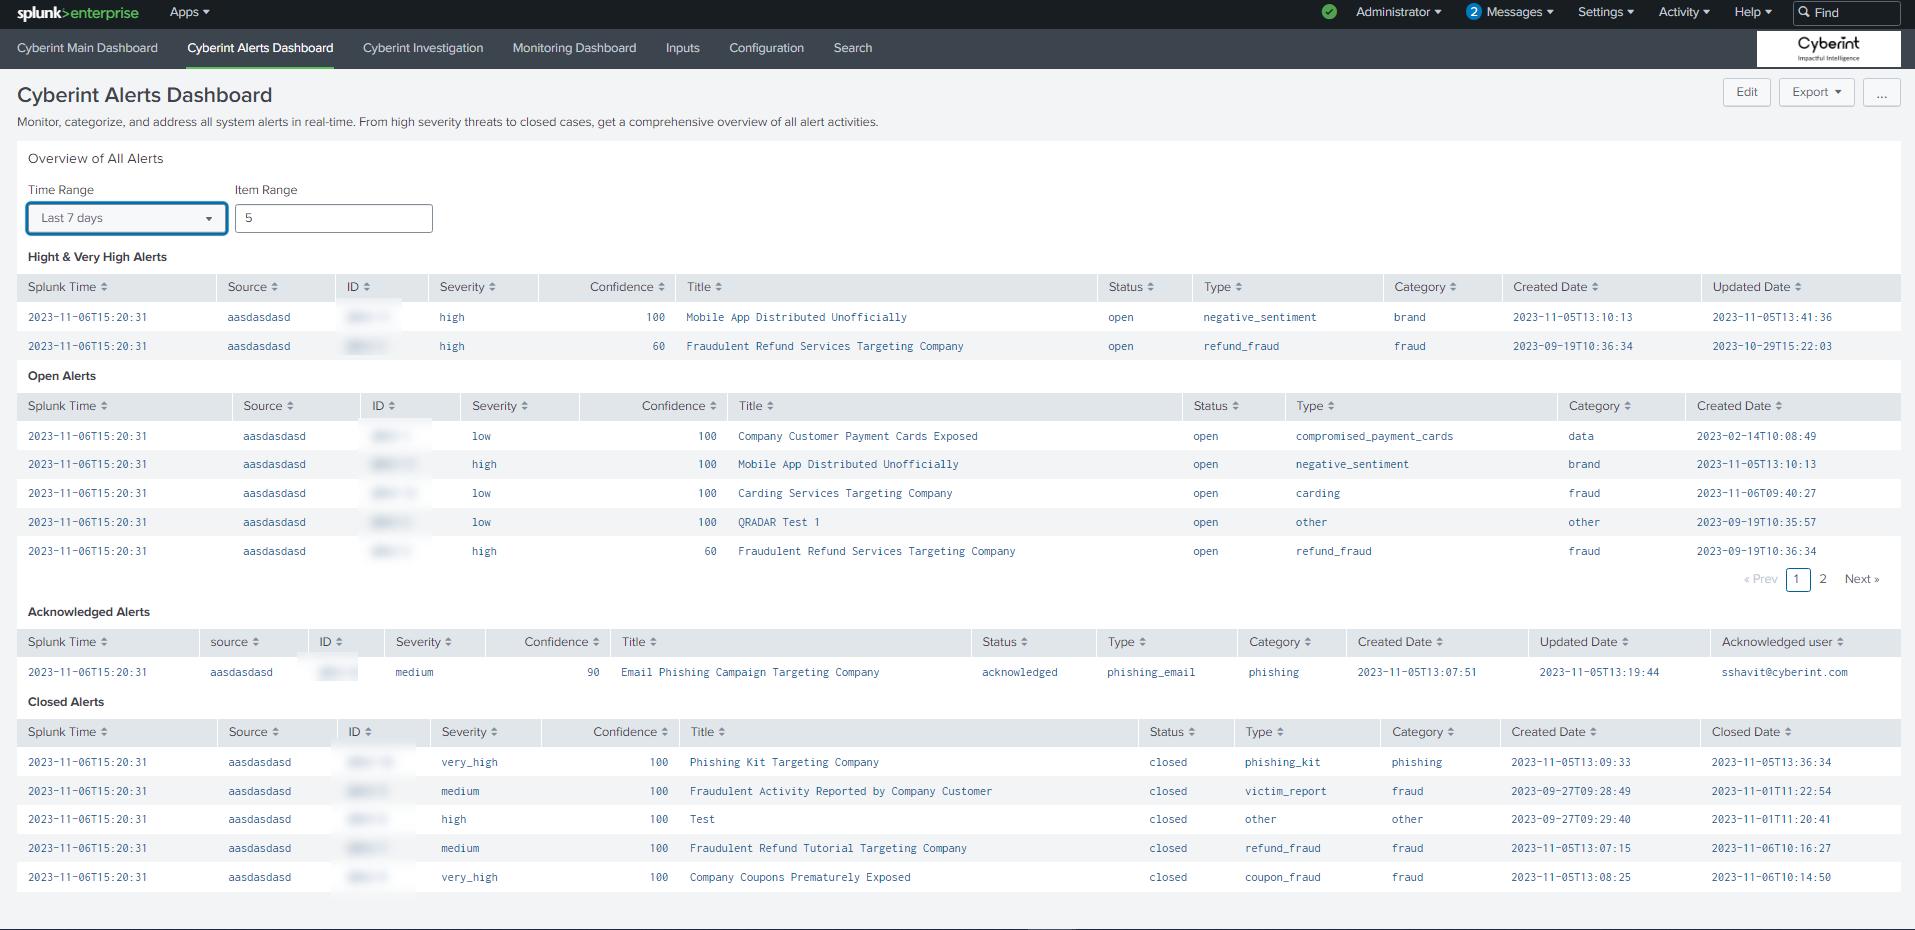Screen dimensions: 1915x930
Task: Click the QRADAR Test 1 alert title
Action: click(x=778, y=522)
